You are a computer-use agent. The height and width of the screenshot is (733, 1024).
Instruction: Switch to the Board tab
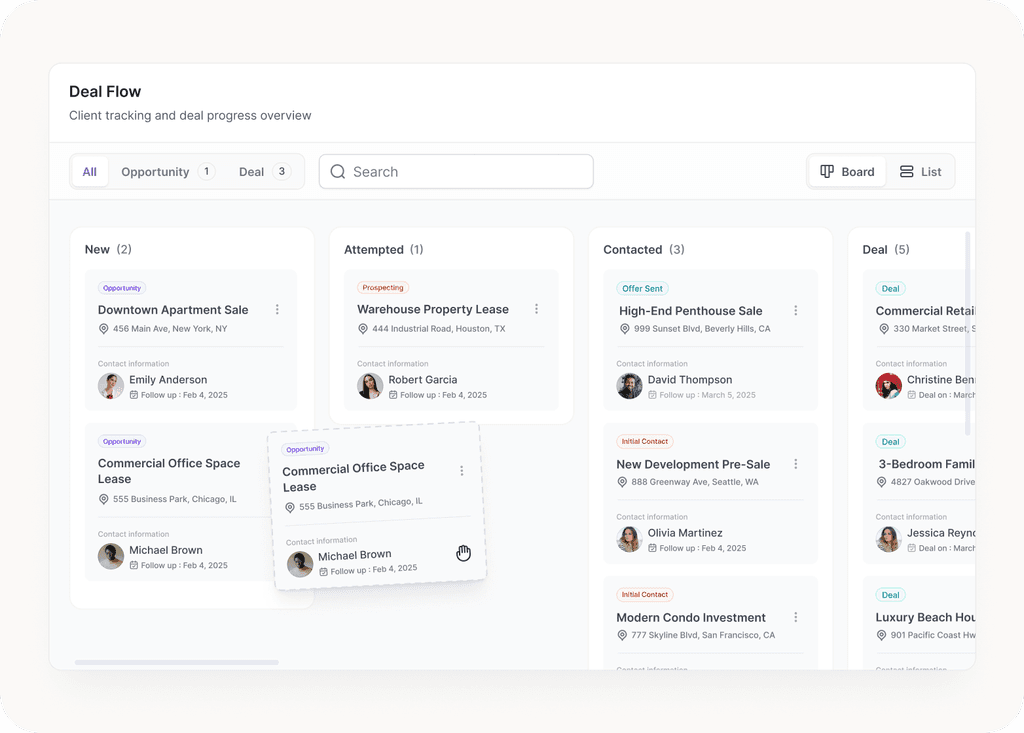(847, 171)
